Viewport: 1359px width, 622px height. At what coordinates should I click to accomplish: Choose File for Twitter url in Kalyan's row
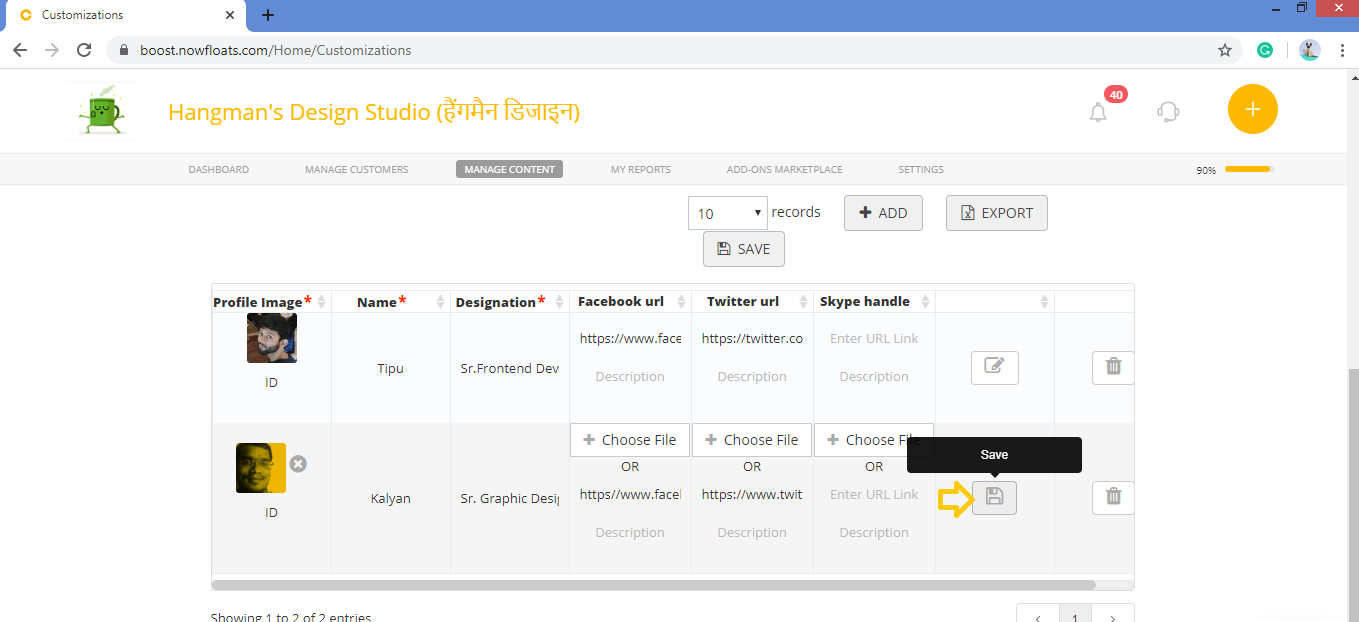tap(752, 440)
